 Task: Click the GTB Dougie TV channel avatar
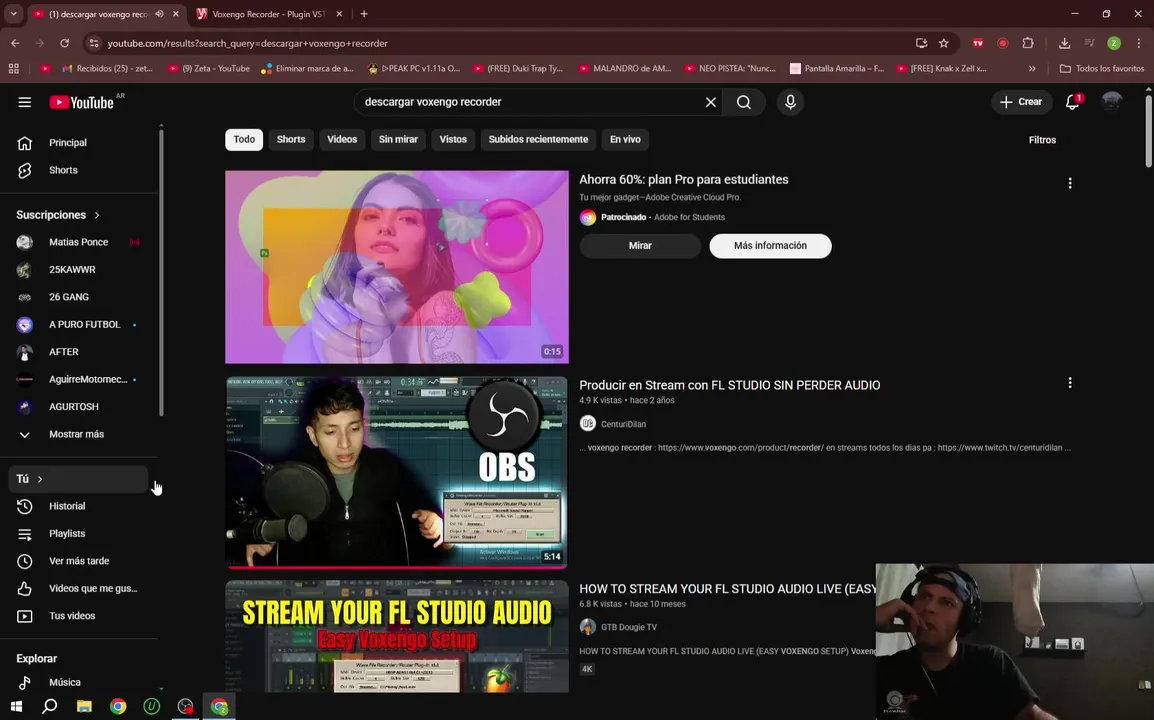(587, 627)
